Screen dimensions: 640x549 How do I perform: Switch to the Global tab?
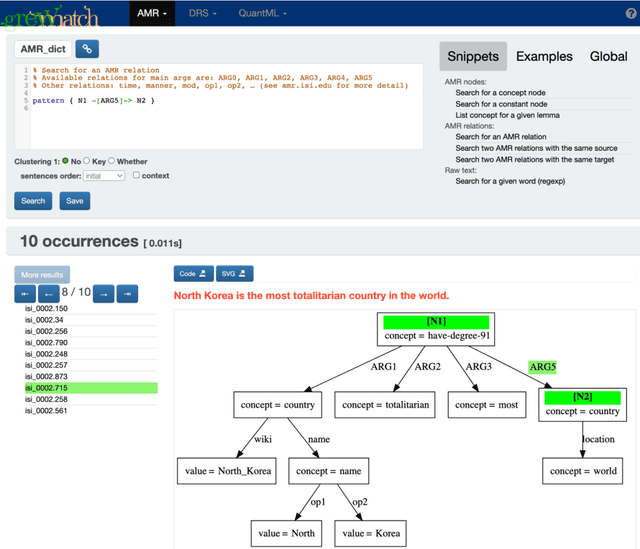(608, 56)
